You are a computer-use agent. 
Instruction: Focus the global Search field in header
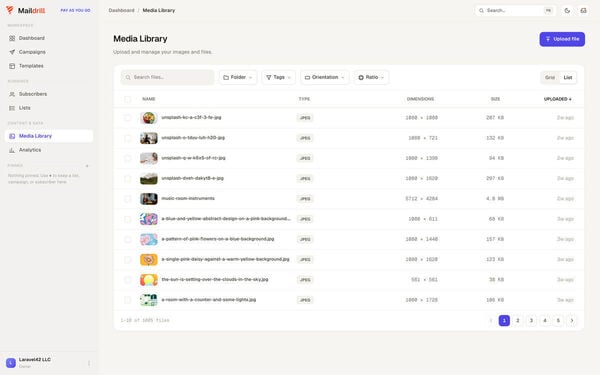[x=515, y=10]
